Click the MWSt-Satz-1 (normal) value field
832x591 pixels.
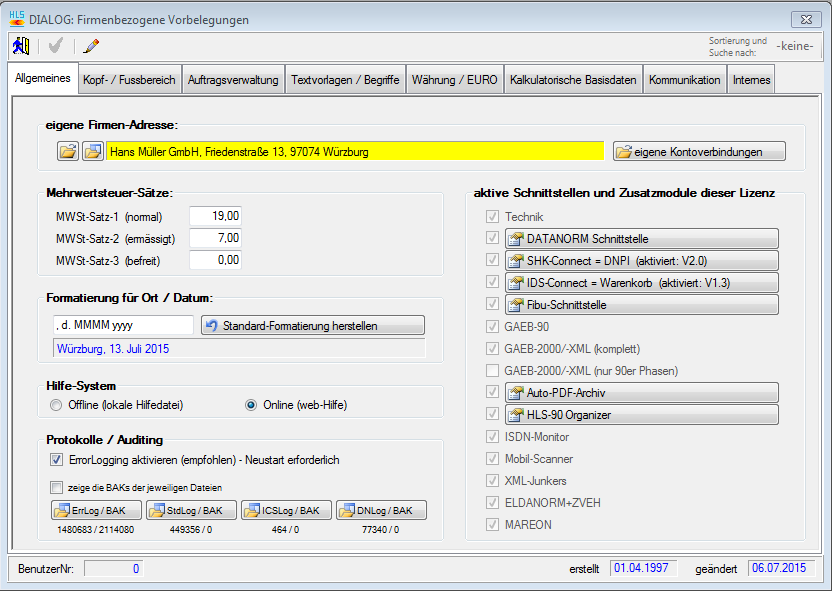pyautogui.click(x=215, y=216)
